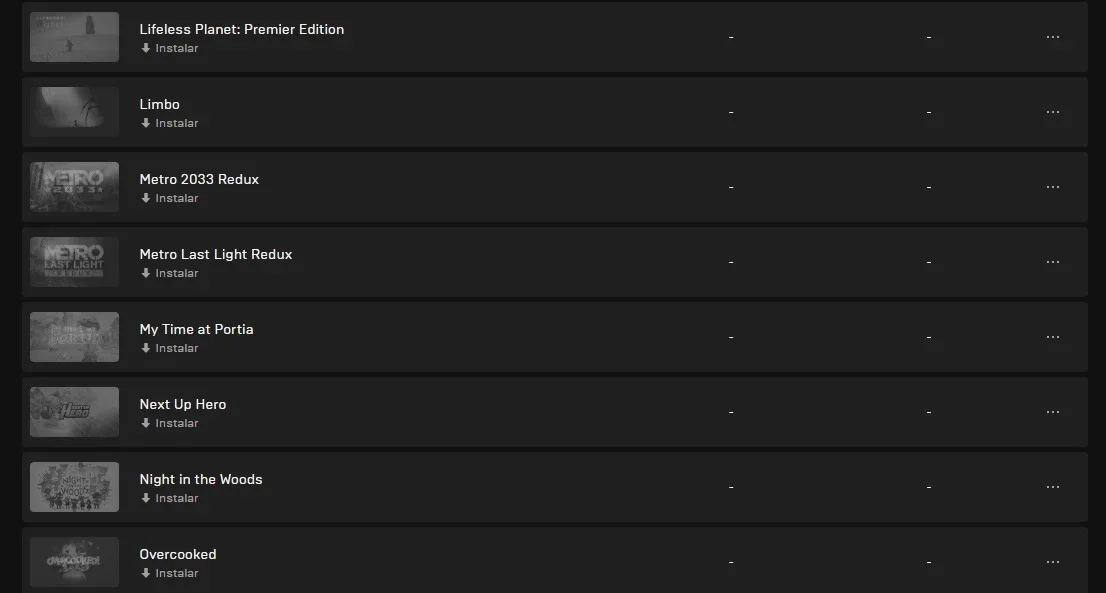Click Instalar under Night in the Woods
Viewport: 1106px width, 593px height.
click(x=169, y=498)
